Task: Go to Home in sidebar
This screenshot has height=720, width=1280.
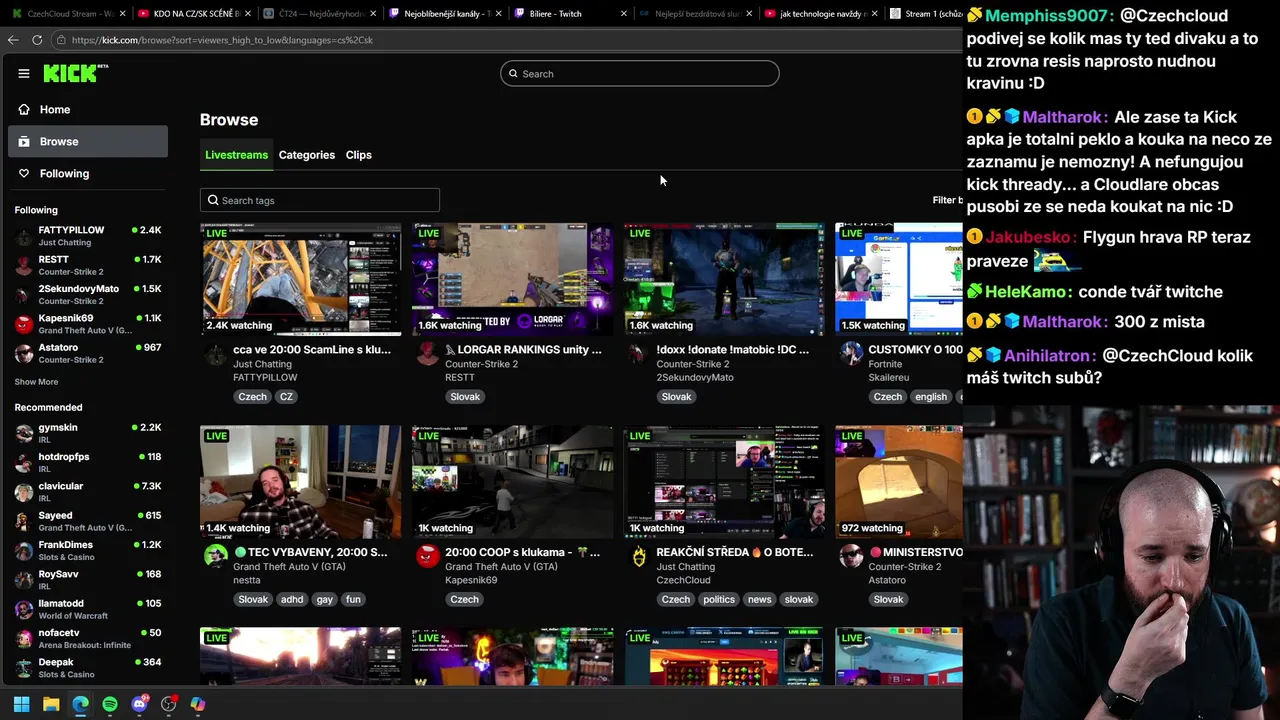Action: pyautogui.click(x=88, y=109)
